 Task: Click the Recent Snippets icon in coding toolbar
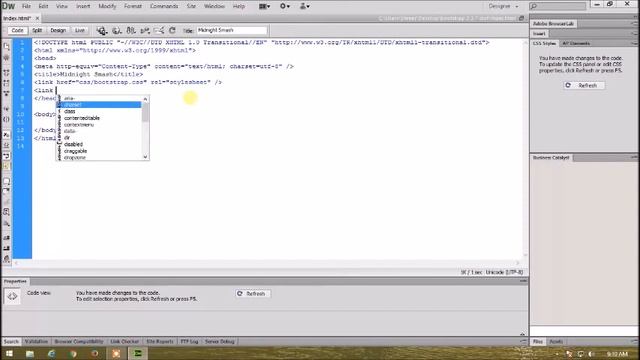coord(7,212)
